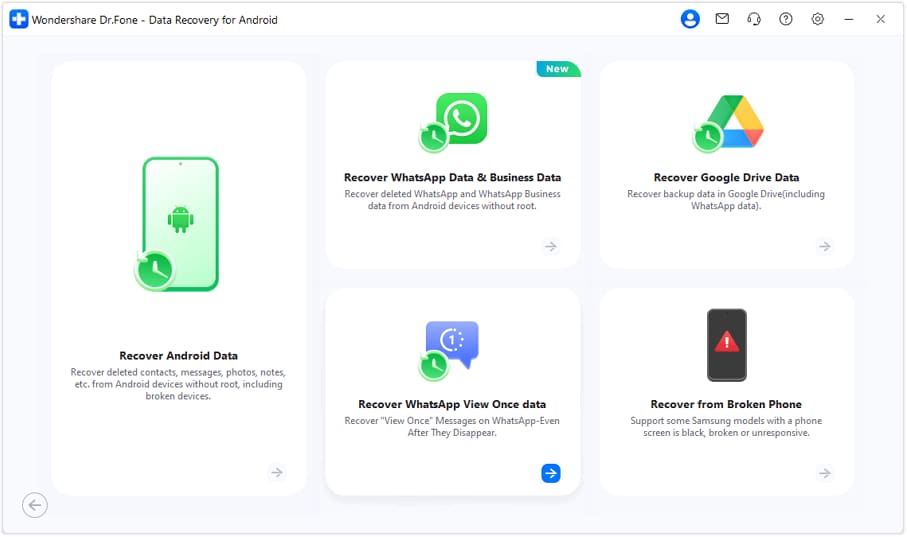Image resolution: width=907 pixels, height=537 pixels.
Task: Click 'Recover "View Once" Messages' description text
Action: coord(452,427)
